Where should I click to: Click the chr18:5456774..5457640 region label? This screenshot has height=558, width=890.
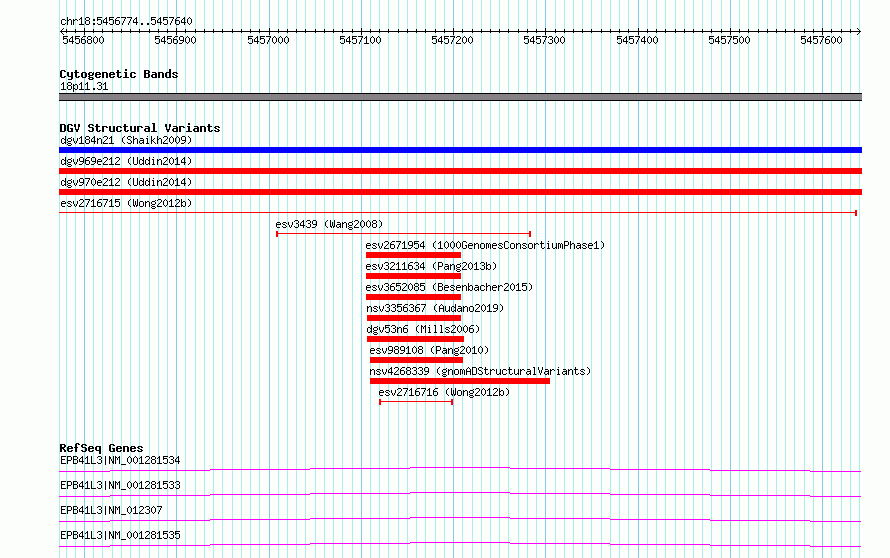(126, 21)
